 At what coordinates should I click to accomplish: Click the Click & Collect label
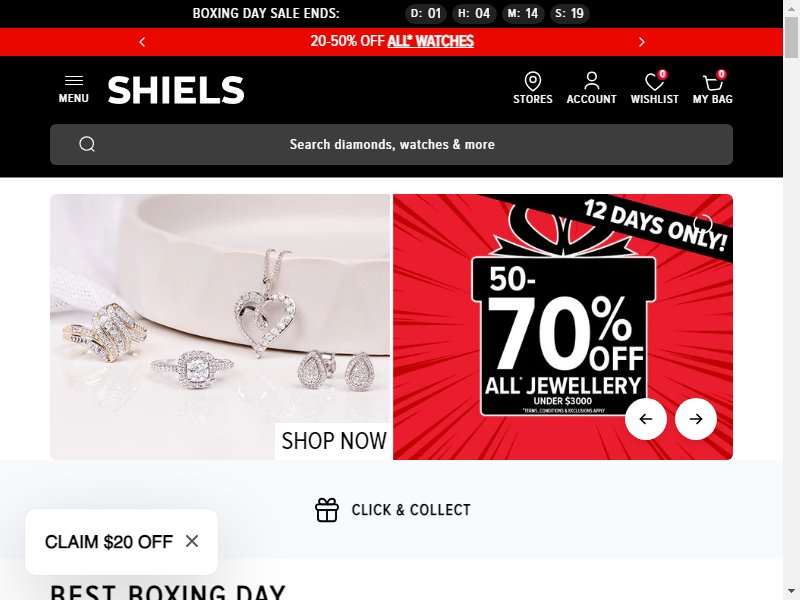(411, 510)
